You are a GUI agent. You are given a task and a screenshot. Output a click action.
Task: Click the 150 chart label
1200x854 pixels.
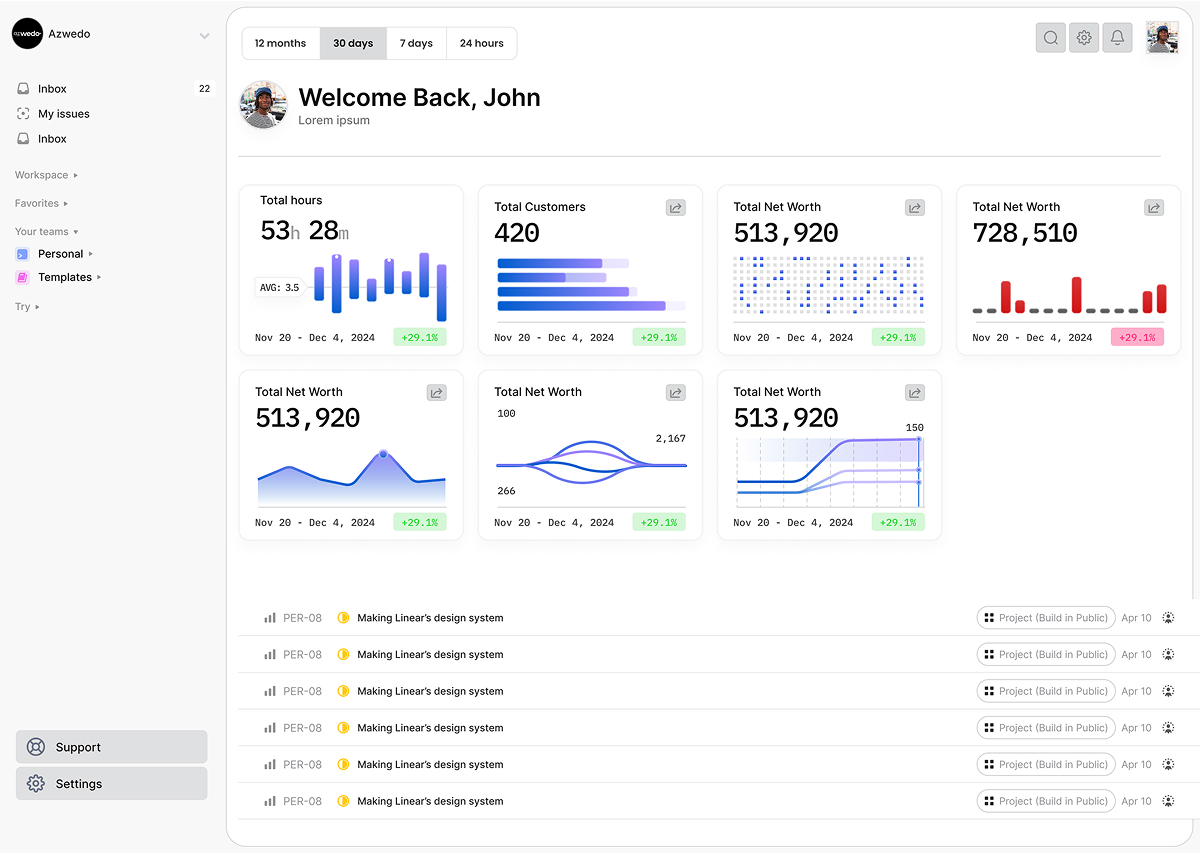point(915,428)
